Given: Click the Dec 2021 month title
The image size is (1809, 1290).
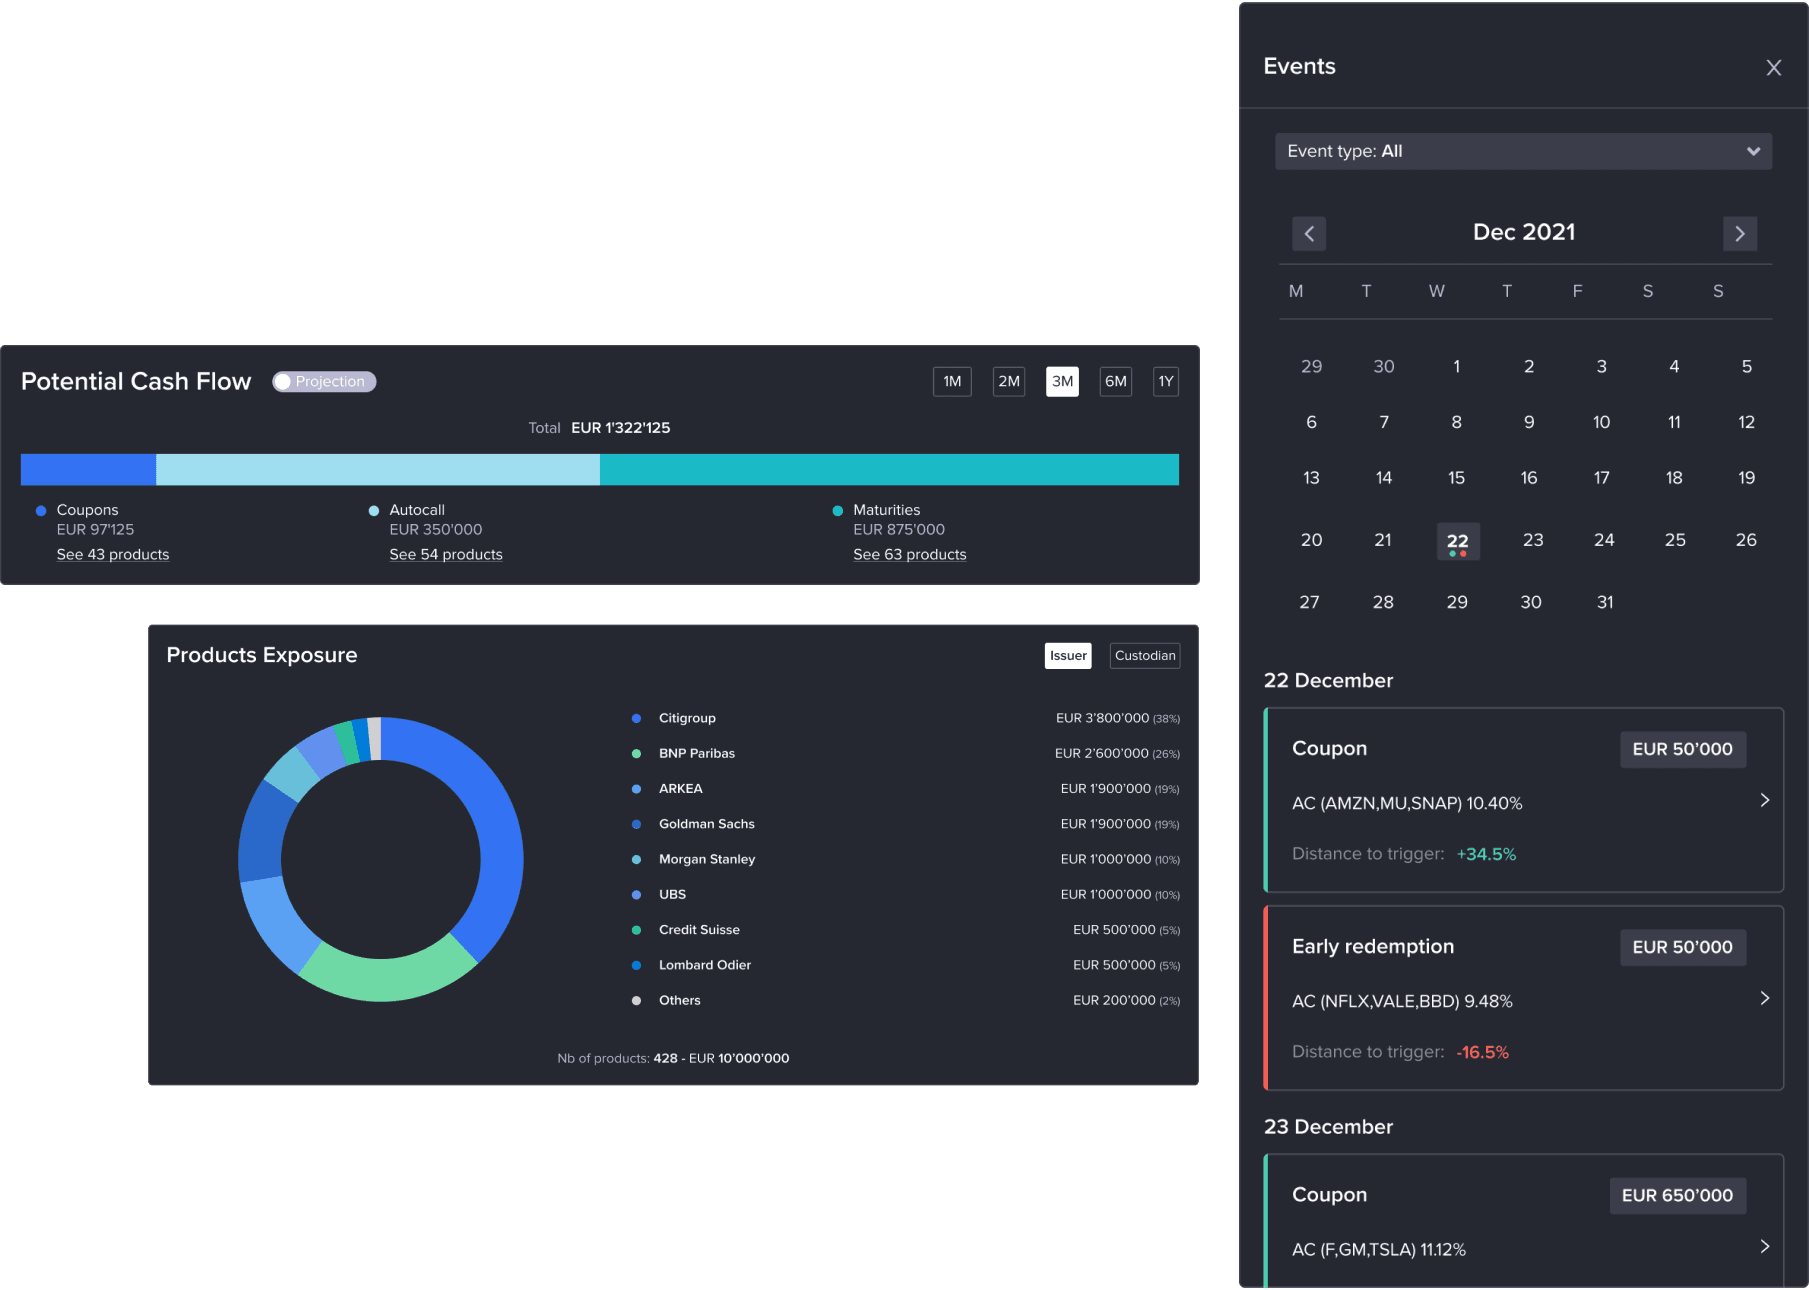Looking at the screenshot, I should pos(1524,232).
